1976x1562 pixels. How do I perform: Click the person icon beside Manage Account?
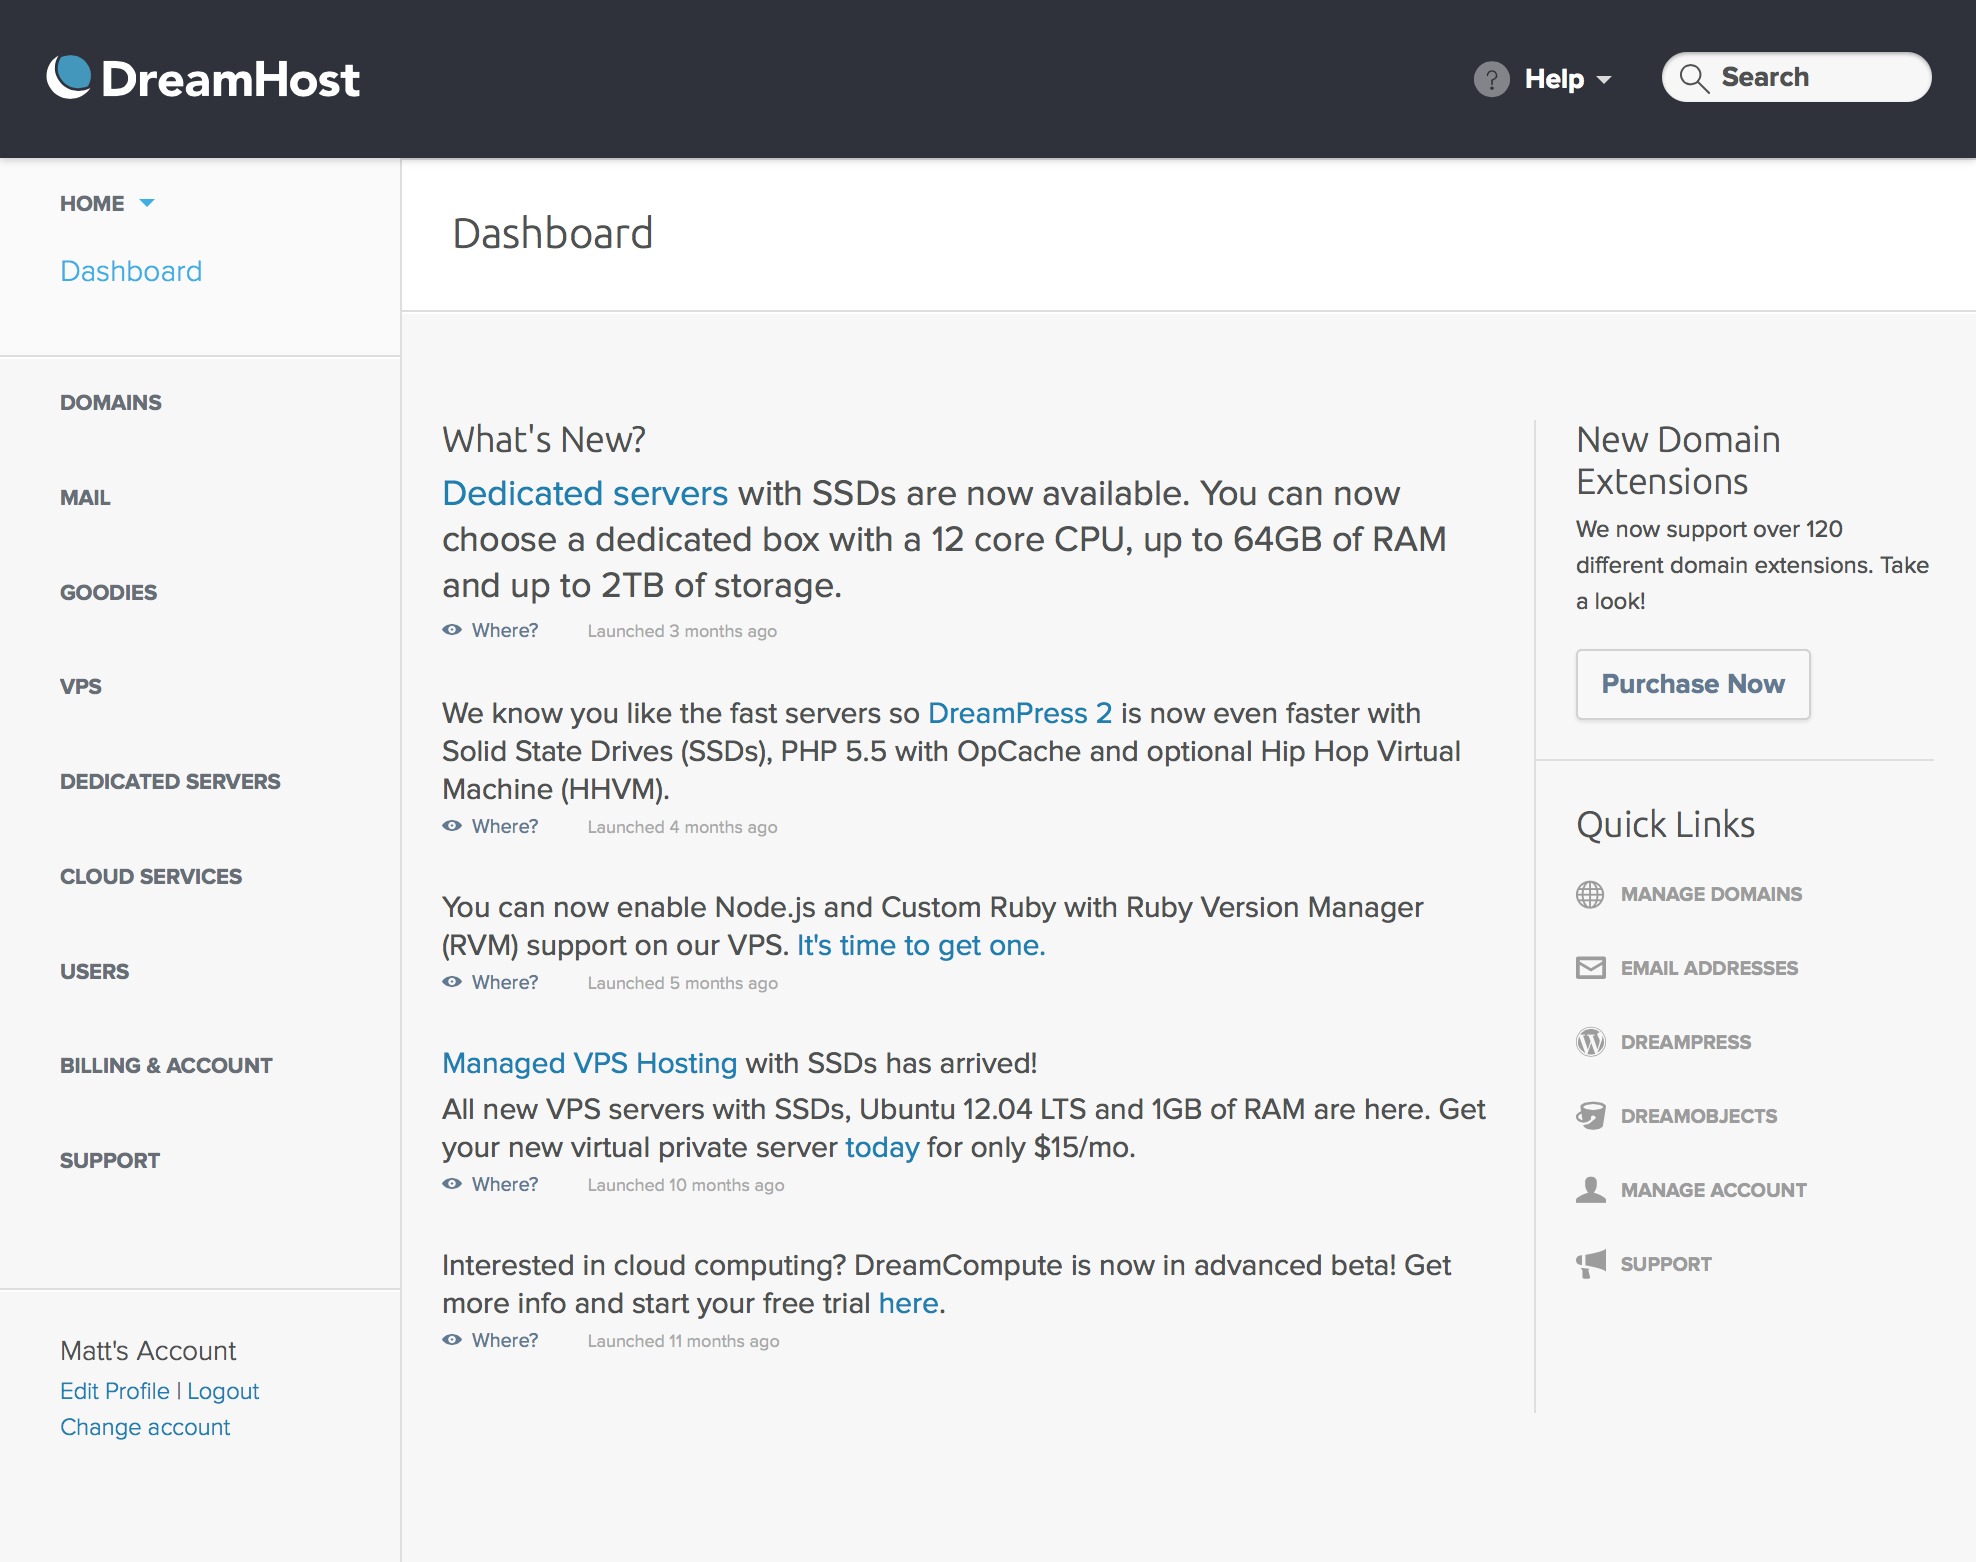pyautogui.click(x=1590, y=1190)
